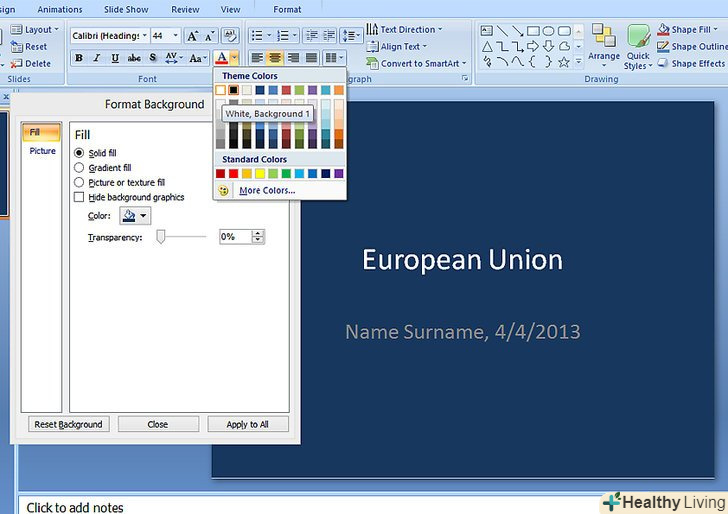Toggle bold formatting
Image resolution: width=728 pixels, height=514 pixels.
[x=79, y=58]
